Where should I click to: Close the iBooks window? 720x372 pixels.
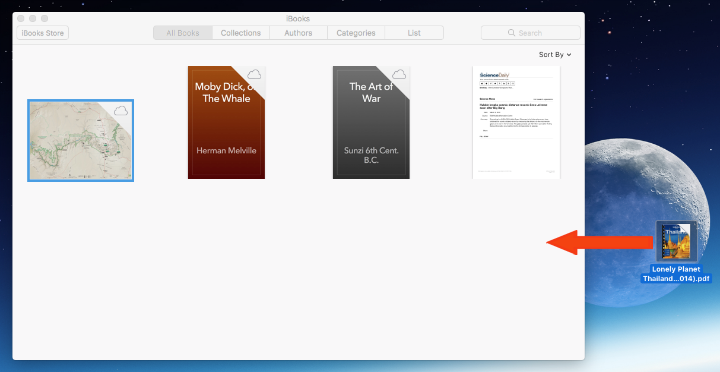tap(20, 18)
